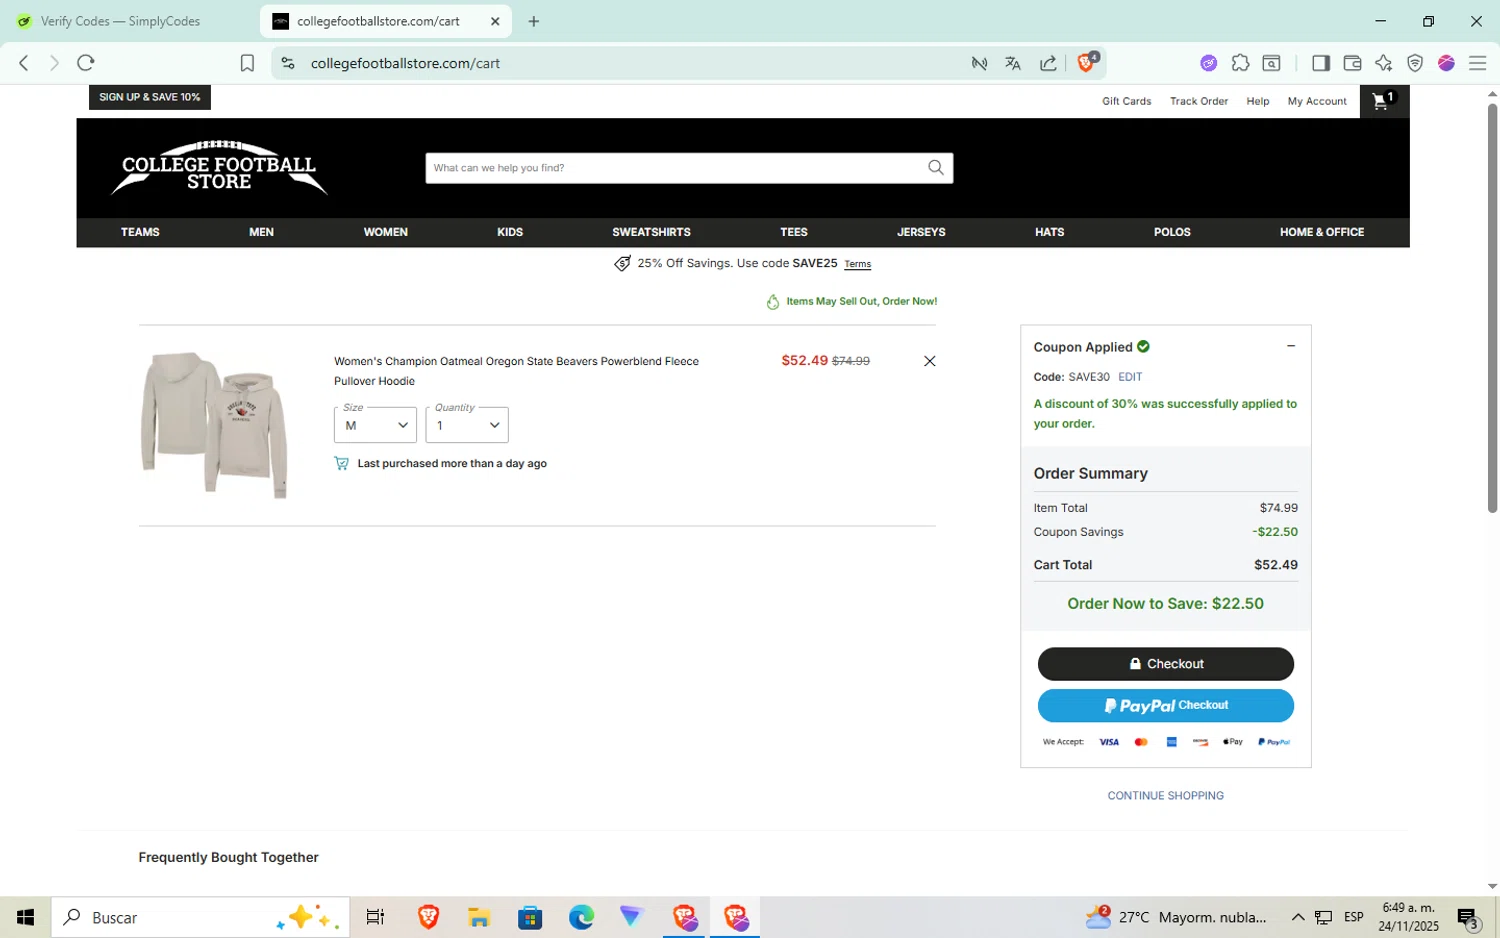Click the translate page icon
This screenshot has height=938, width=1500.
tap(1013, 63)
